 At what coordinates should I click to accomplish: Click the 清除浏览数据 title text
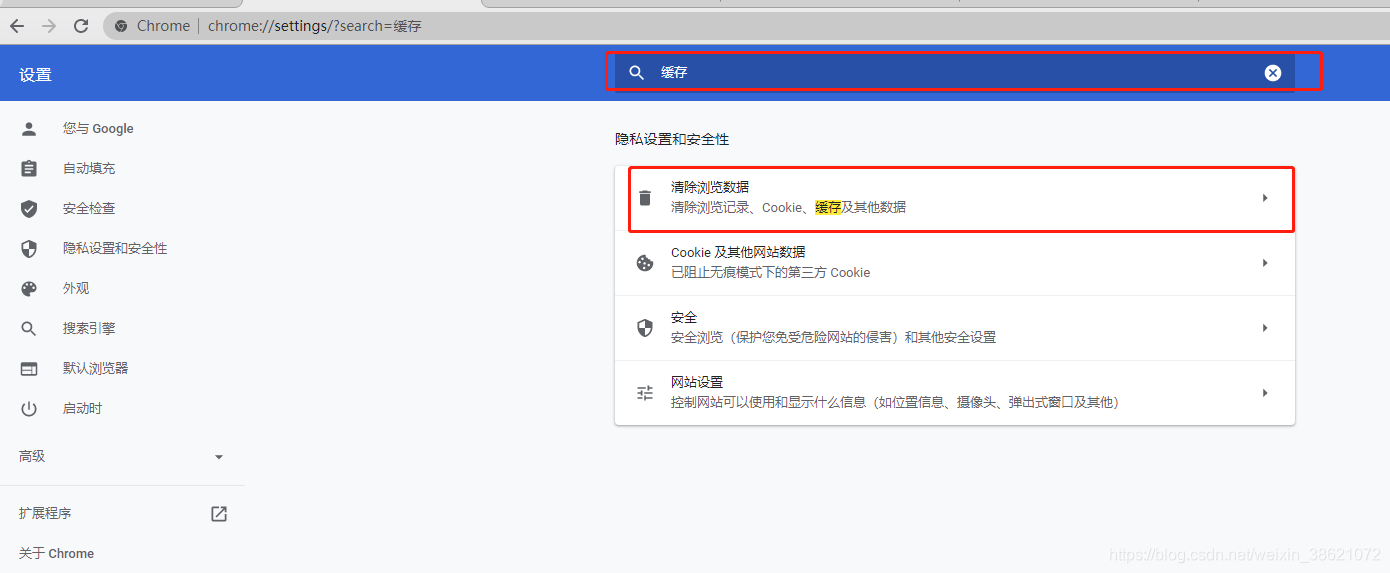point(710,187)
